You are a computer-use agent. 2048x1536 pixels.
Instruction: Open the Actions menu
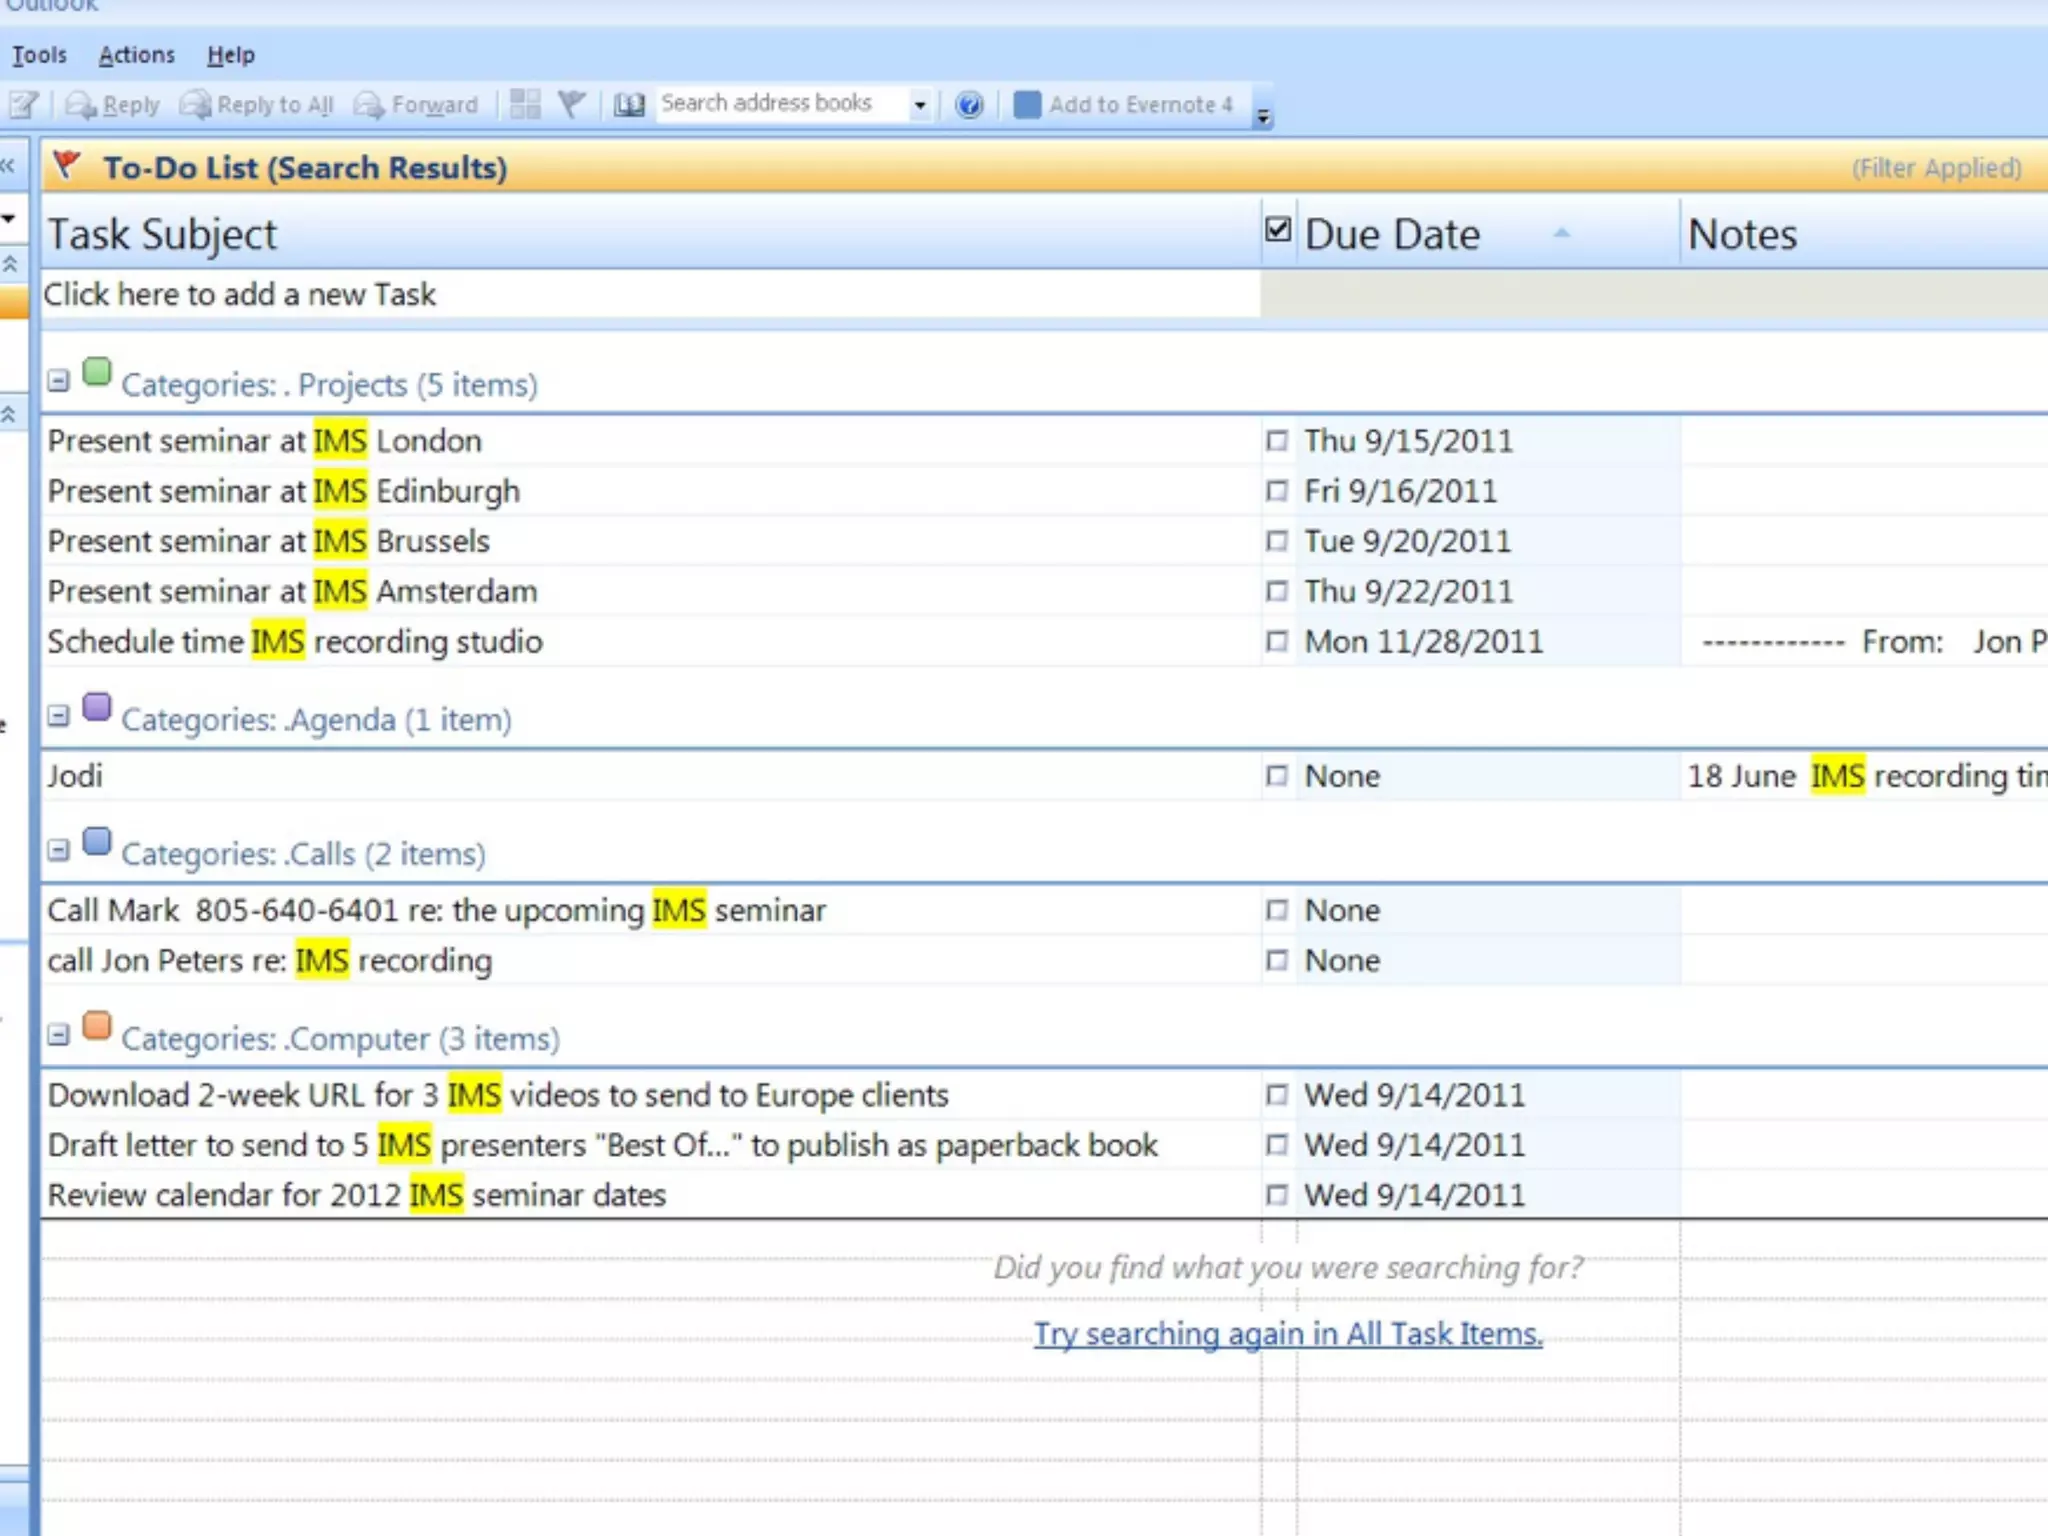pyautogui.click(x=137, y=55)
